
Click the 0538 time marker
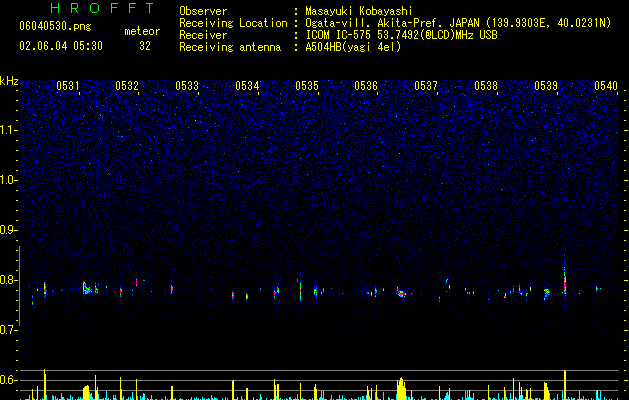[486, 86]
